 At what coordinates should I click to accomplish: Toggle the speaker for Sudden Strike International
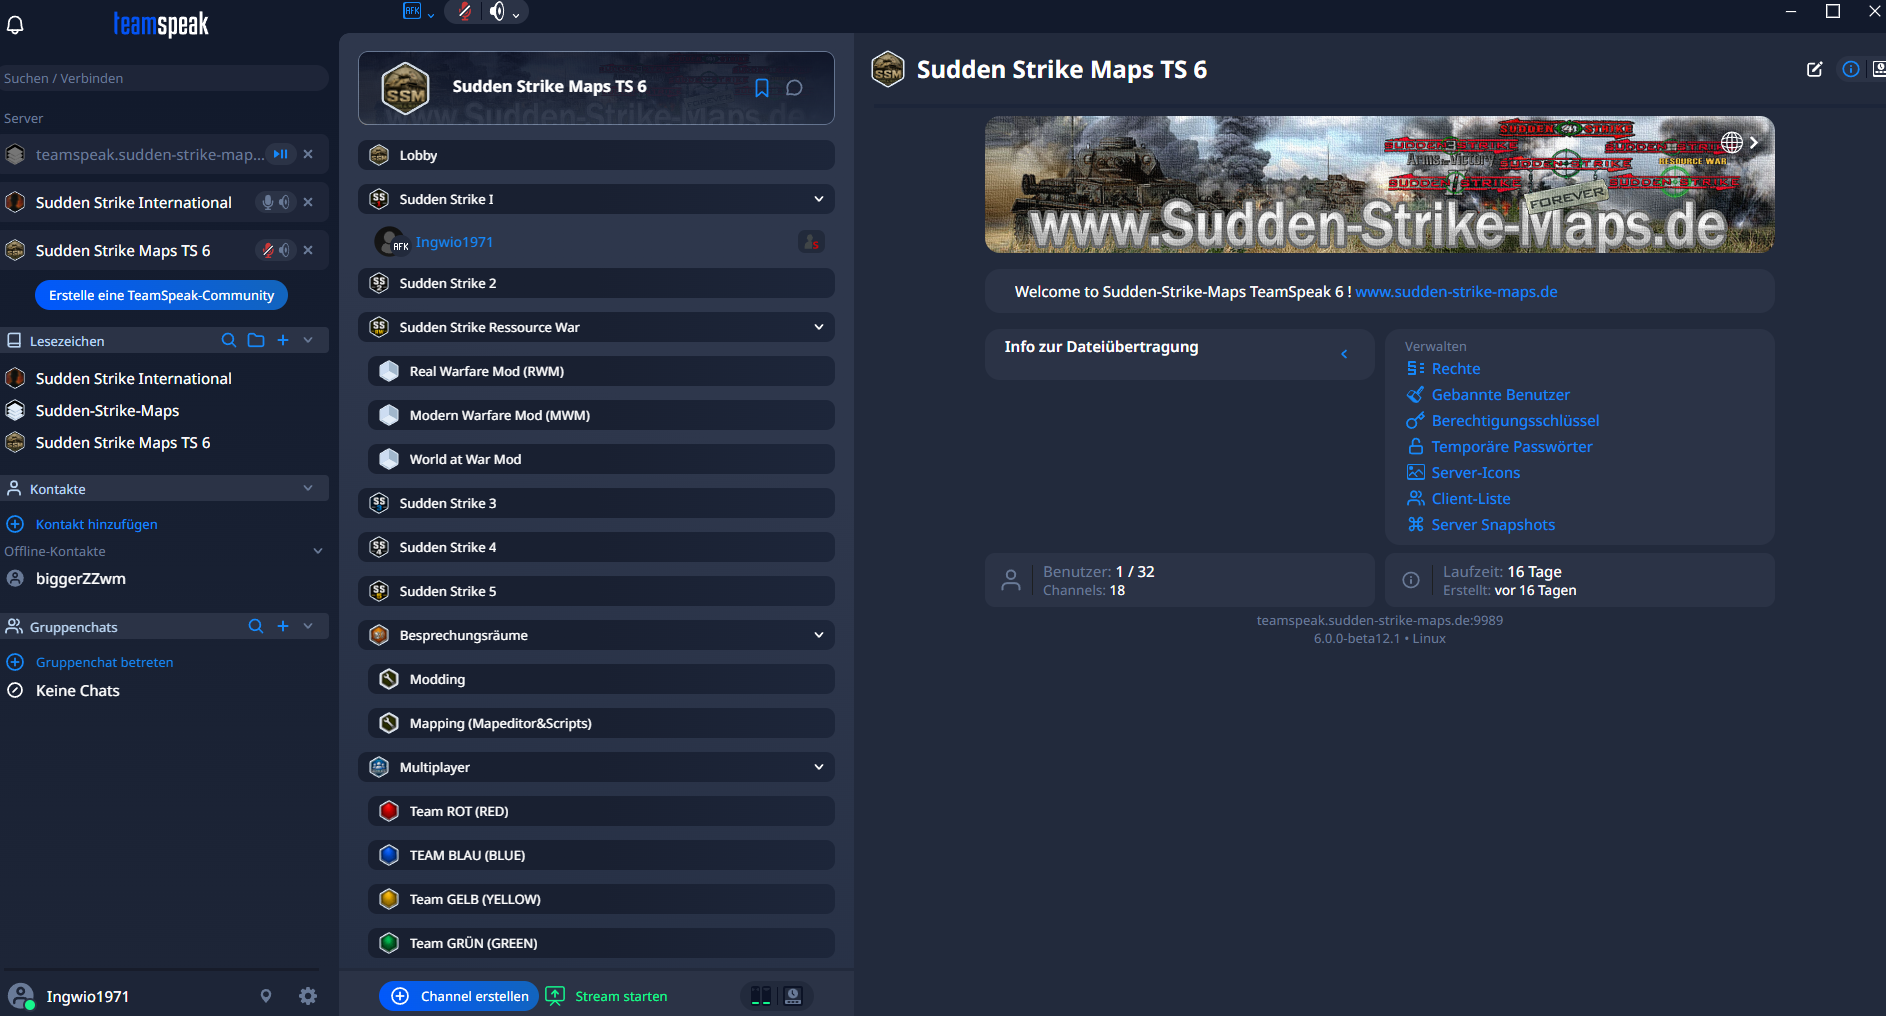pos(285,202)
